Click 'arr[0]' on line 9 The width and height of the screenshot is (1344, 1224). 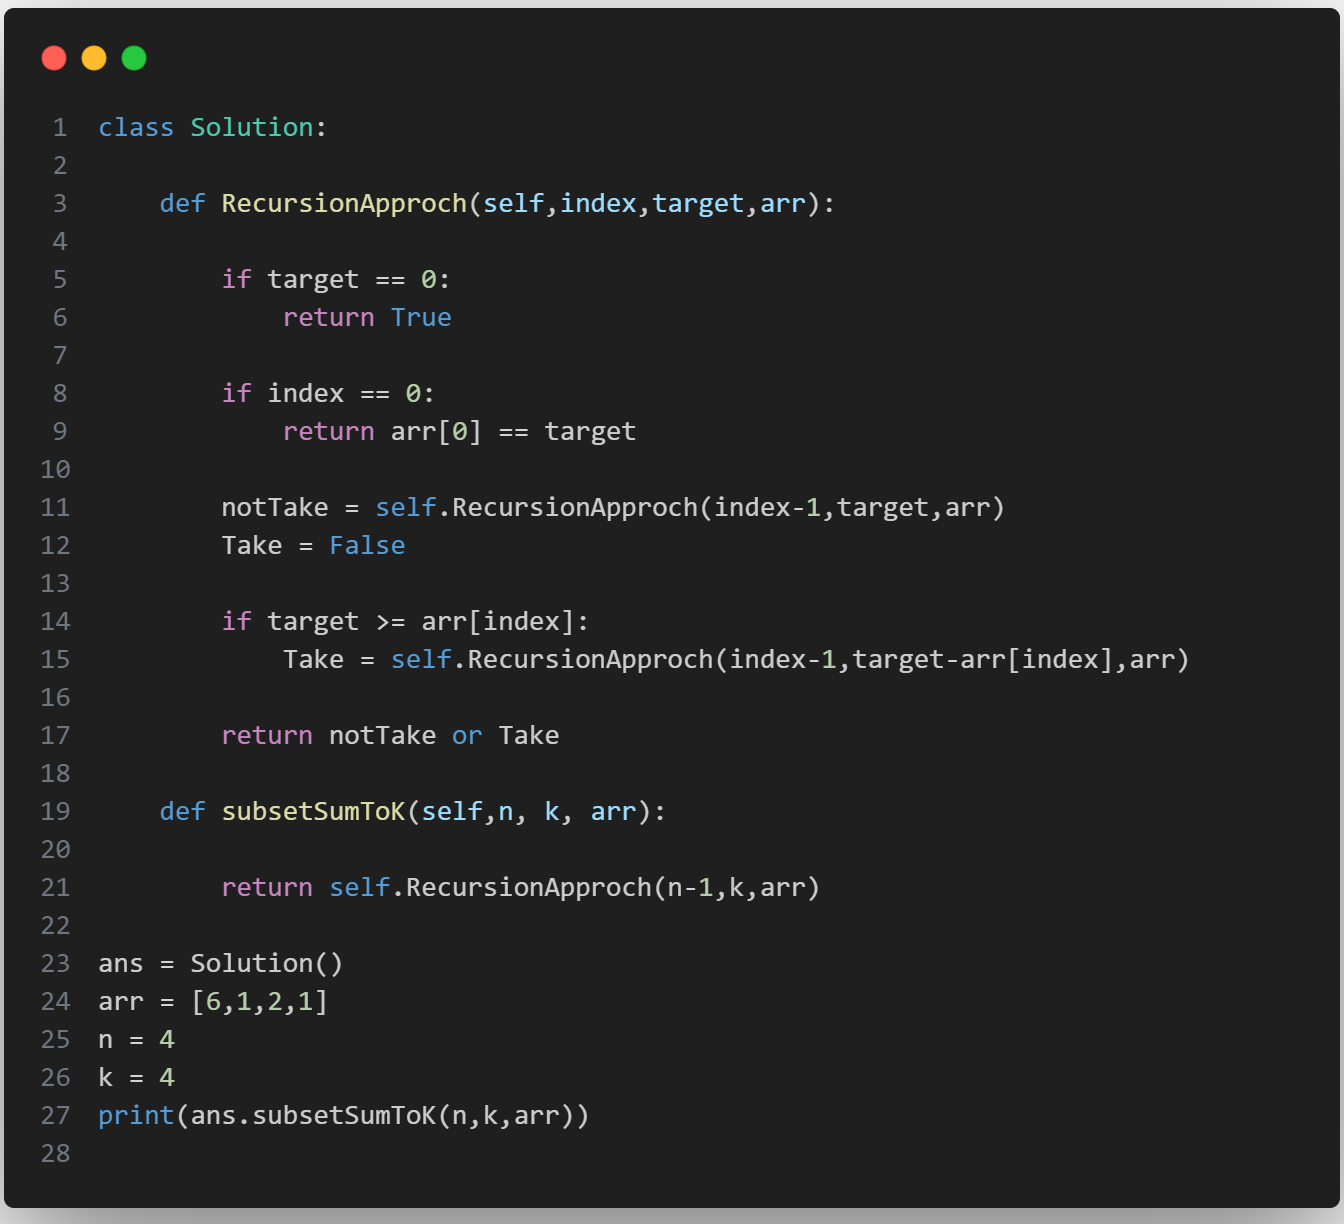pos(436,432)
